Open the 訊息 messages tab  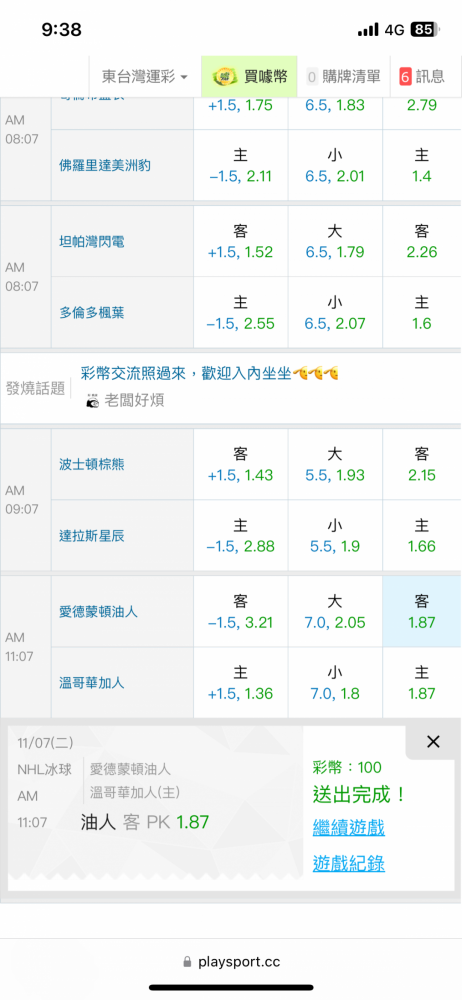[422, 77]
